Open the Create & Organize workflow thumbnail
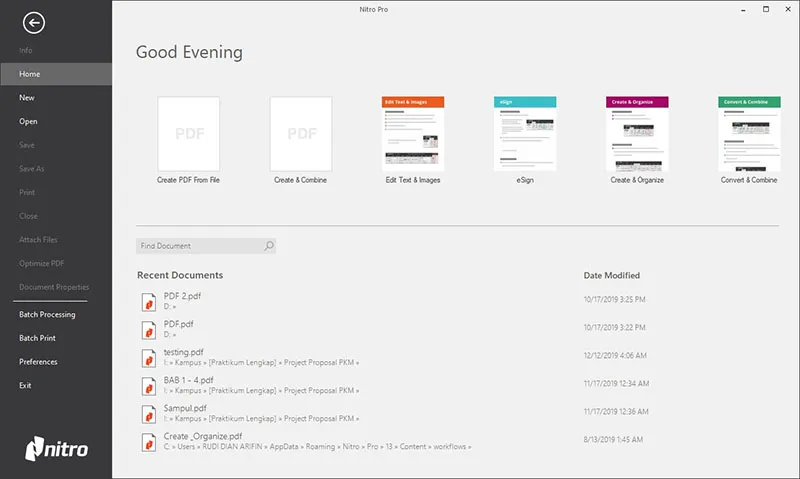 click(637, 134)
